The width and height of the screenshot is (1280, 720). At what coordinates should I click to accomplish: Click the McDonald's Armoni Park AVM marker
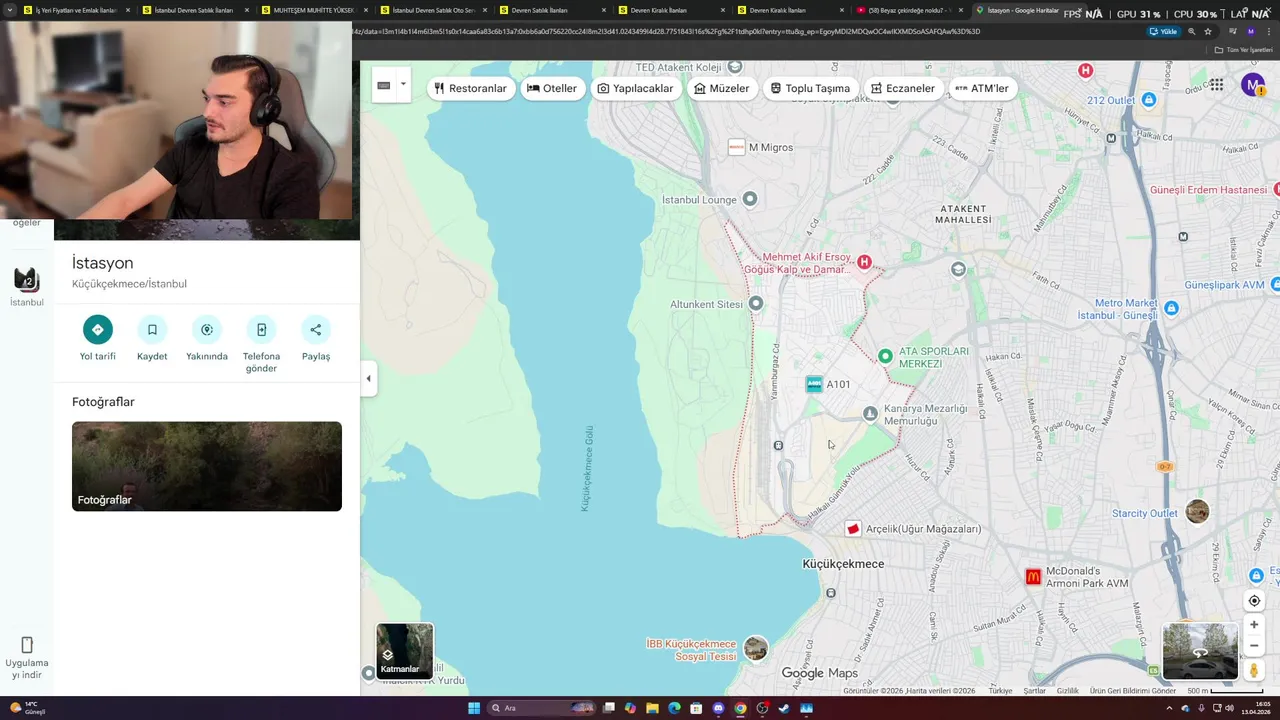tap(1033, 577)
